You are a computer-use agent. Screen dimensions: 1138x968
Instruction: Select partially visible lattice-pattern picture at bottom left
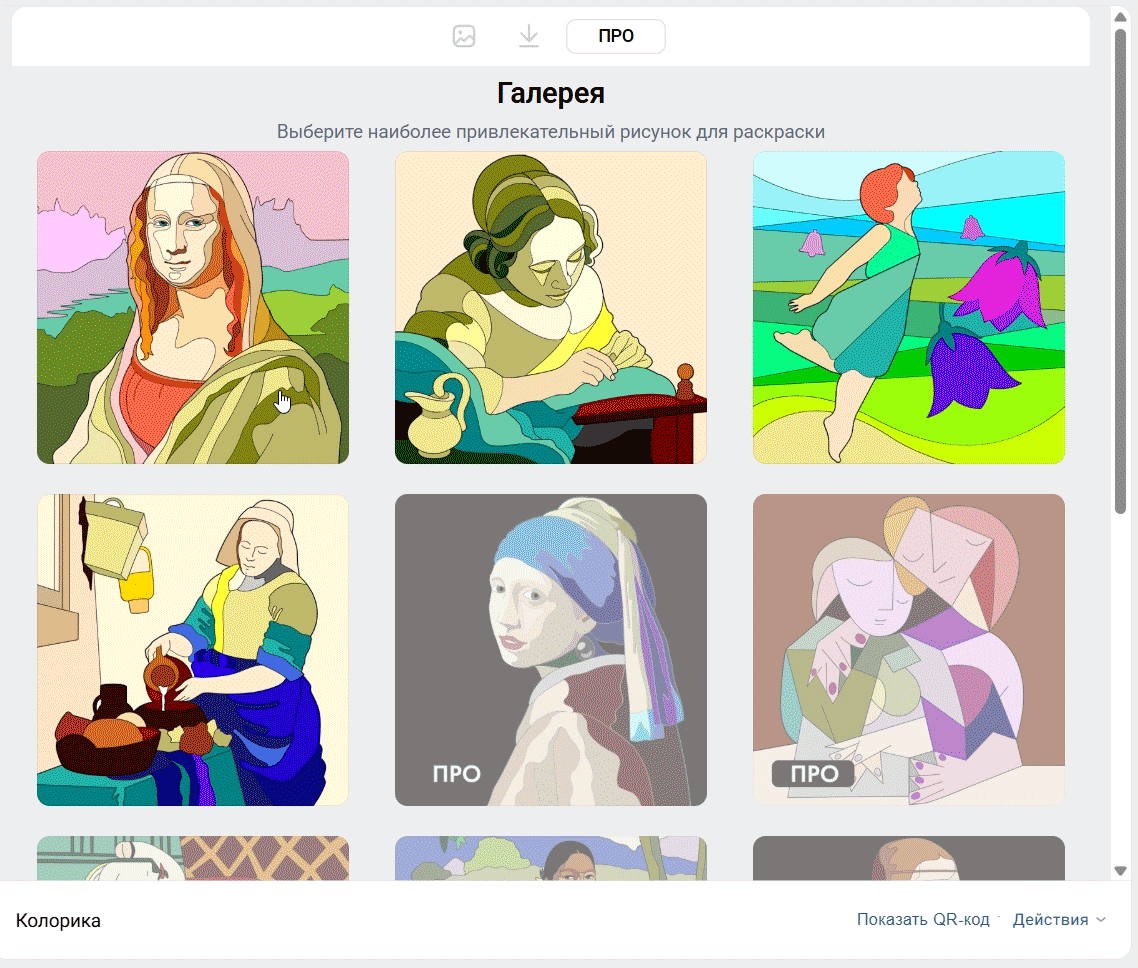point(193,858)
